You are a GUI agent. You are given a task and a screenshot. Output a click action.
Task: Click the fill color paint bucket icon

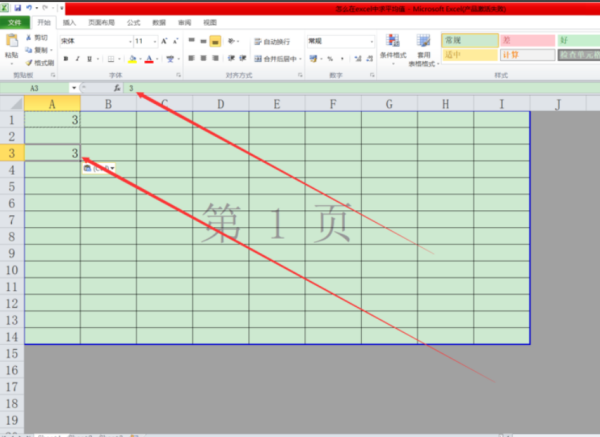click(x=132, y=59)
